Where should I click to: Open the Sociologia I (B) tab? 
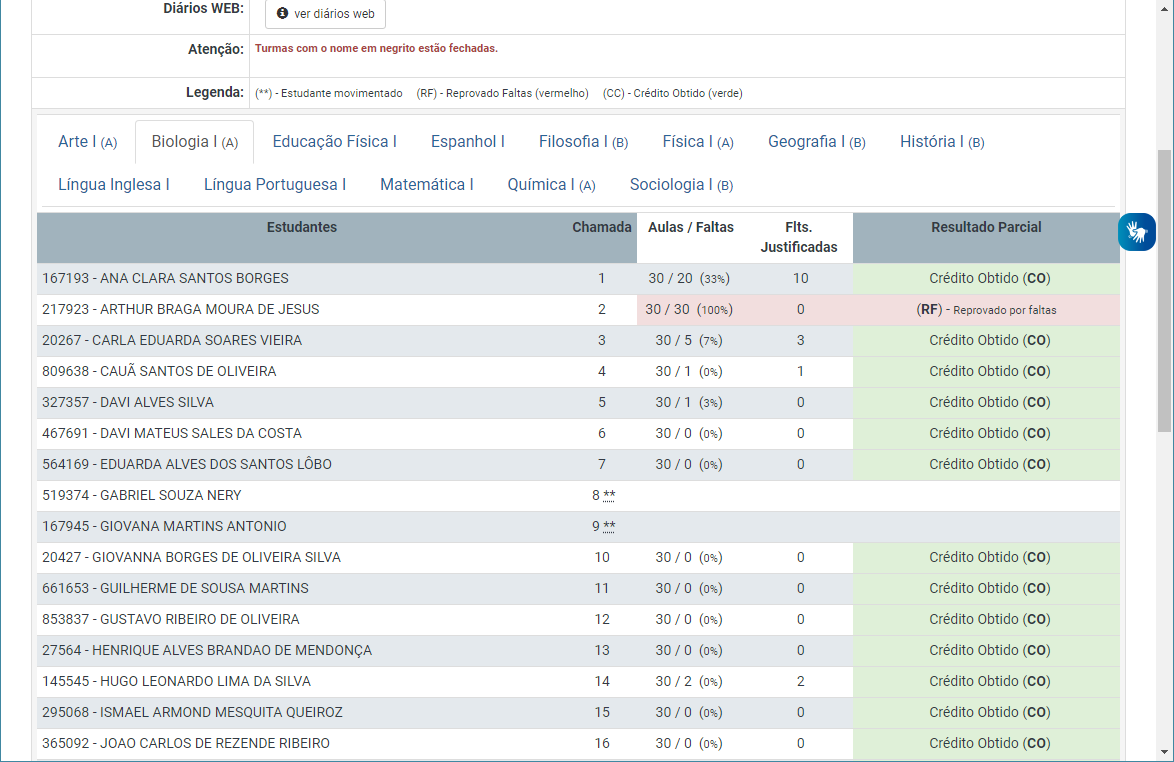(x=681, y=185)
